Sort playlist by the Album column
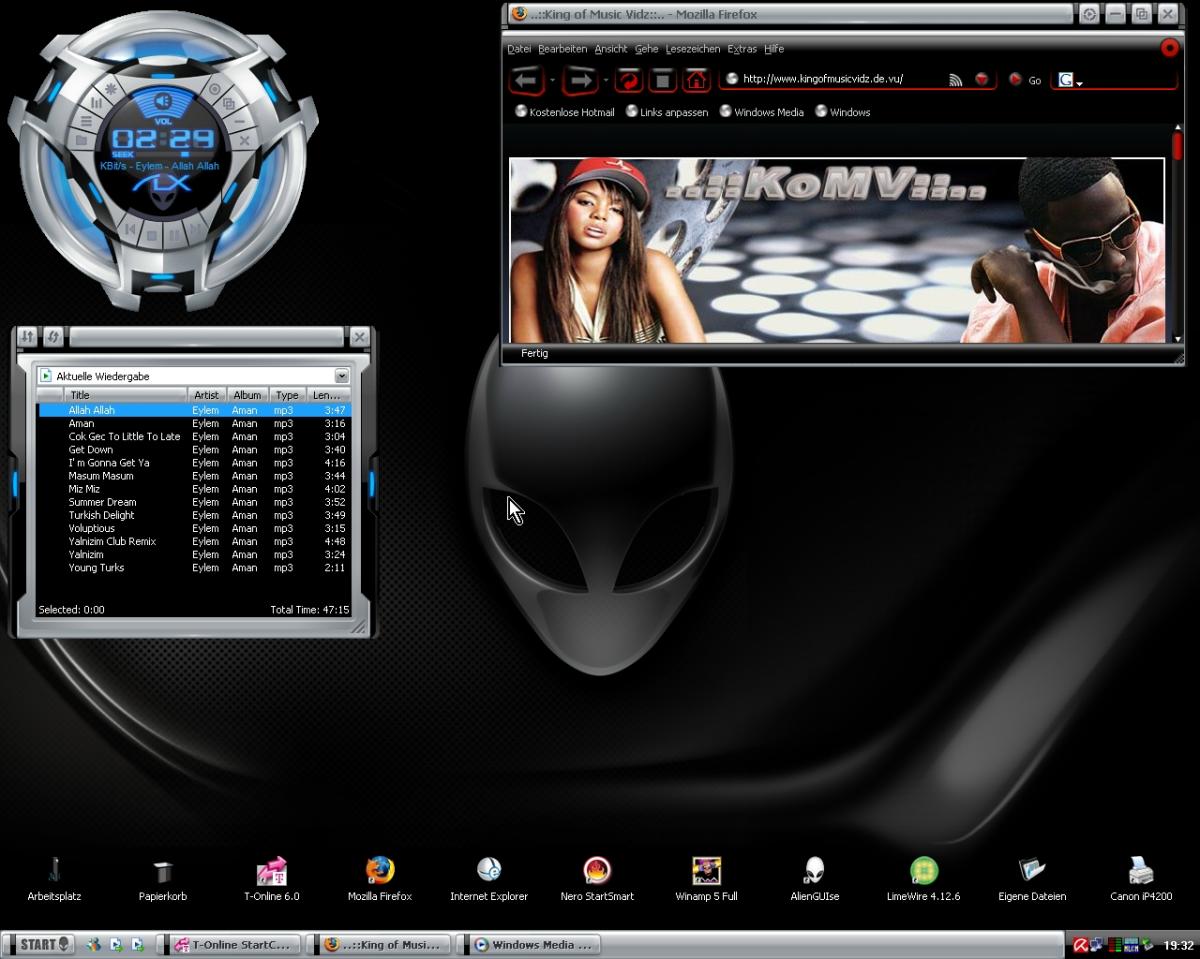The width and height of the screenshot is (1200, 959). tap(247, 395)
